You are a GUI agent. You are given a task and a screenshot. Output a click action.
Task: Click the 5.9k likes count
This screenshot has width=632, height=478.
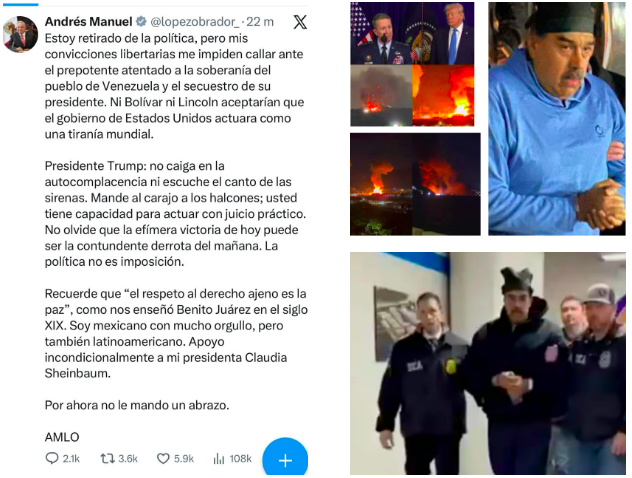point(184,459)
